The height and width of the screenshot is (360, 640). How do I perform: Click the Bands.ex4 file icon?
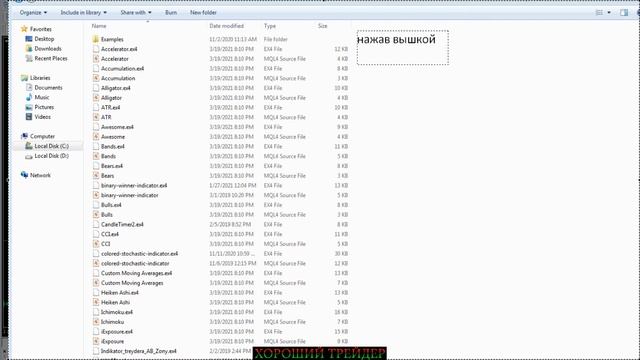pos(96,146)
